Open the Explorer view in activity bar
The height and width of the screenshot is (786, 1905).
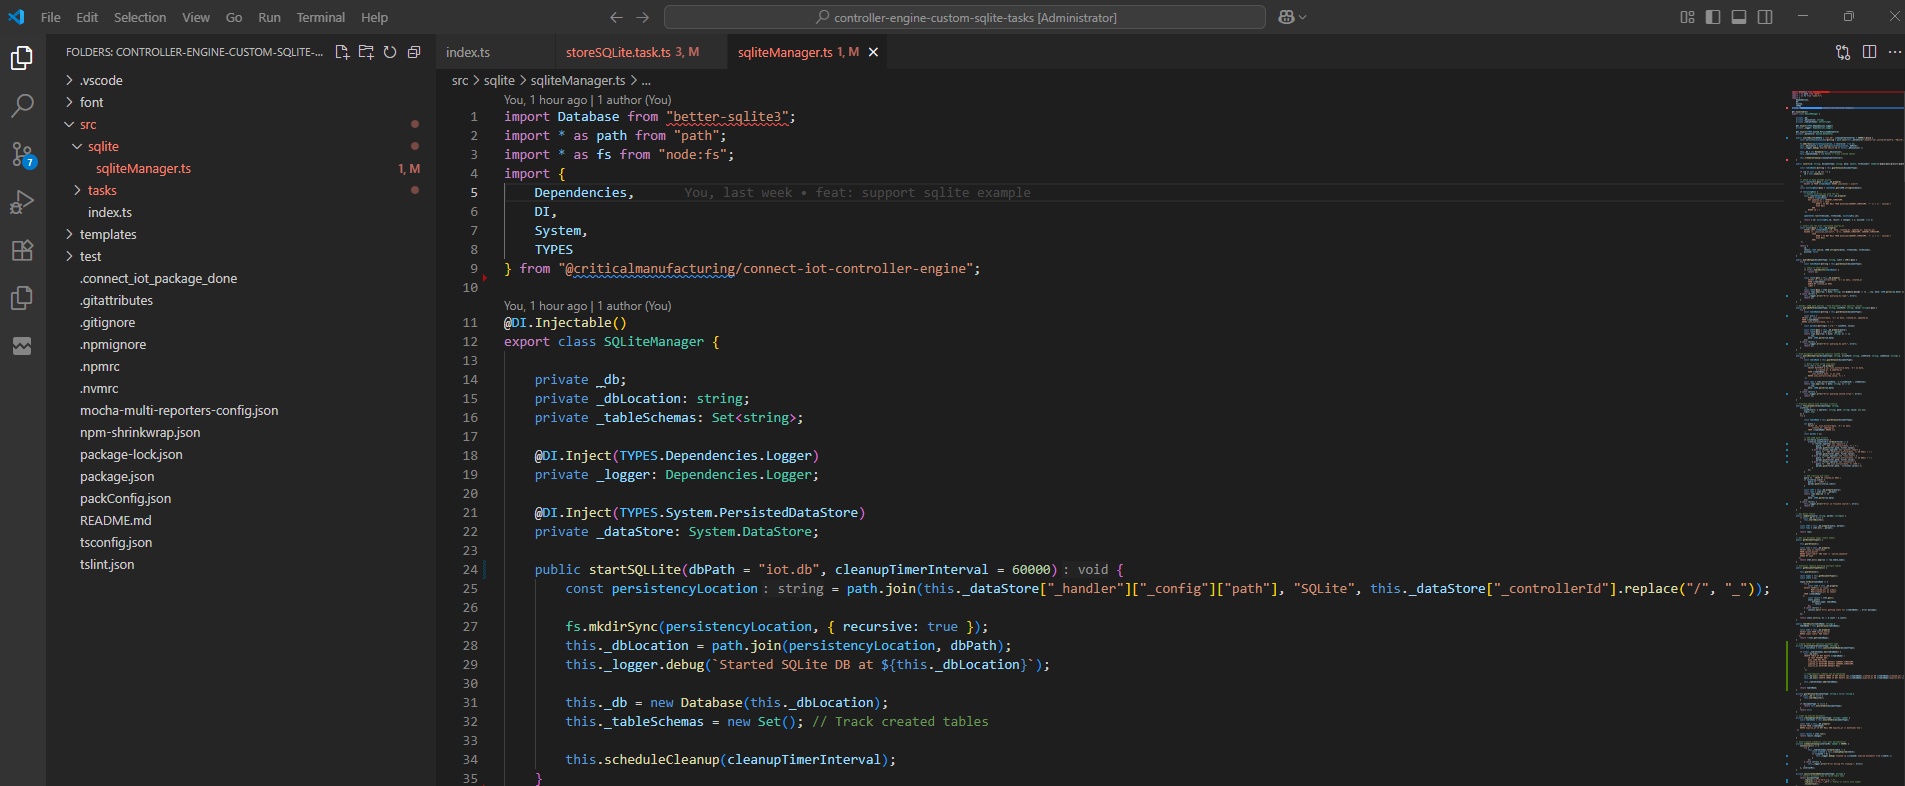coord(22,58)
